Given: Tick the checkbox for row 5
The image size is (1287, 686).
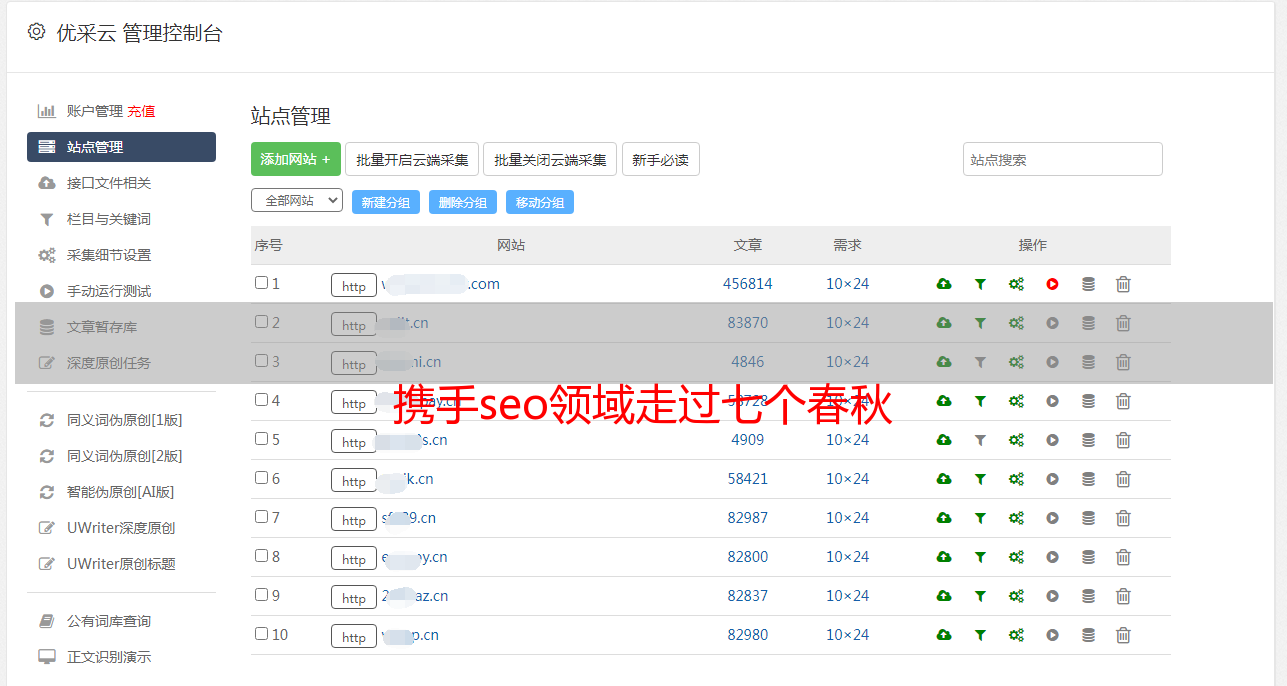Looking at the screenshot, I should (261, 439).
